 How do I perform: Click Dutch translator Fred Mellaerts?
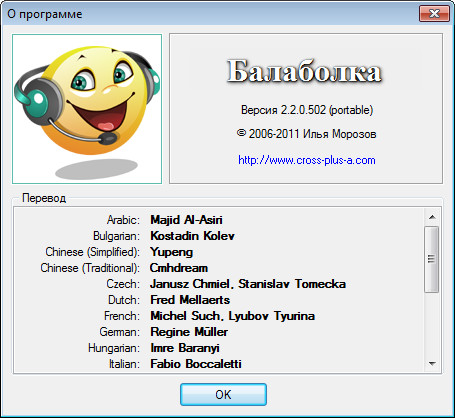[x=190, y=300]
